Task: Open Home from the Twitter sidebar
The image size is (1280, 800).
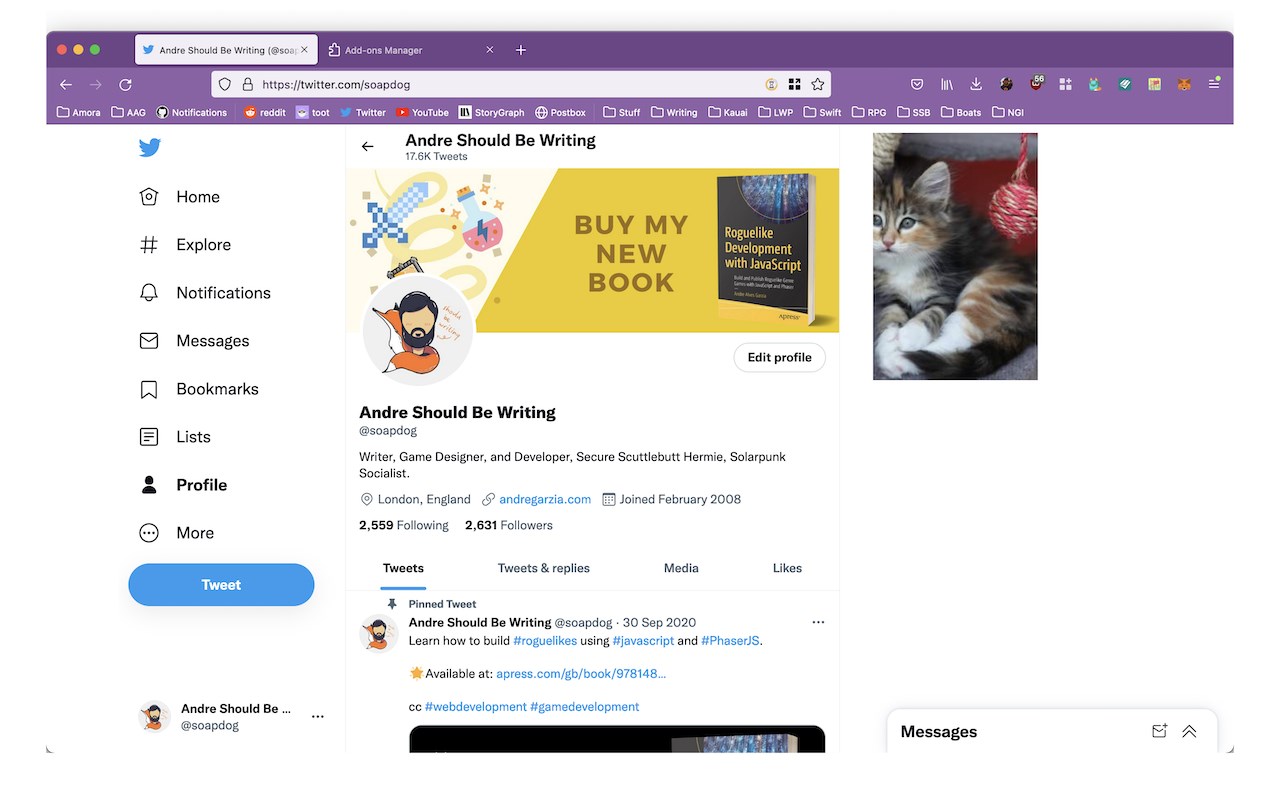Action: (x=179, y=197)
